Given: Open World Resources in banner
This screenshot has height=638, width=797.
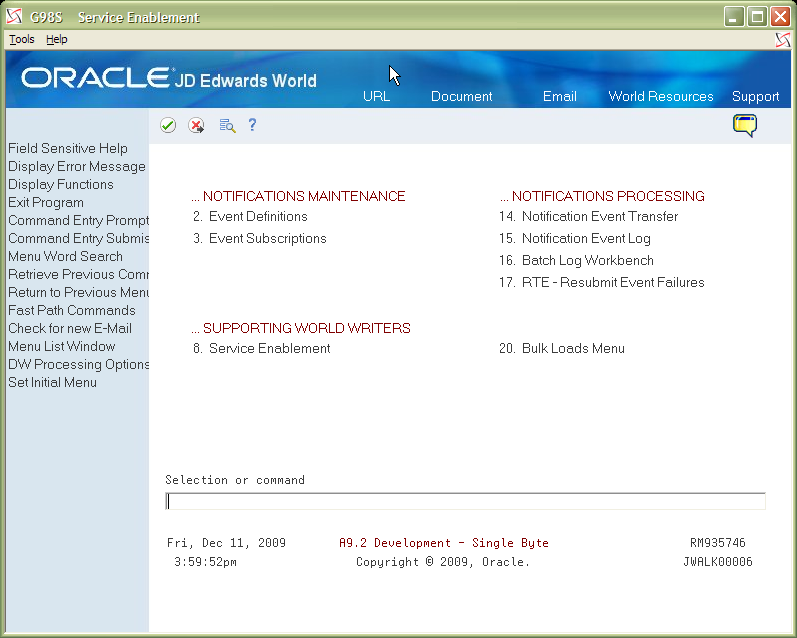Looking at the screenshot, I should click(661, 96).
